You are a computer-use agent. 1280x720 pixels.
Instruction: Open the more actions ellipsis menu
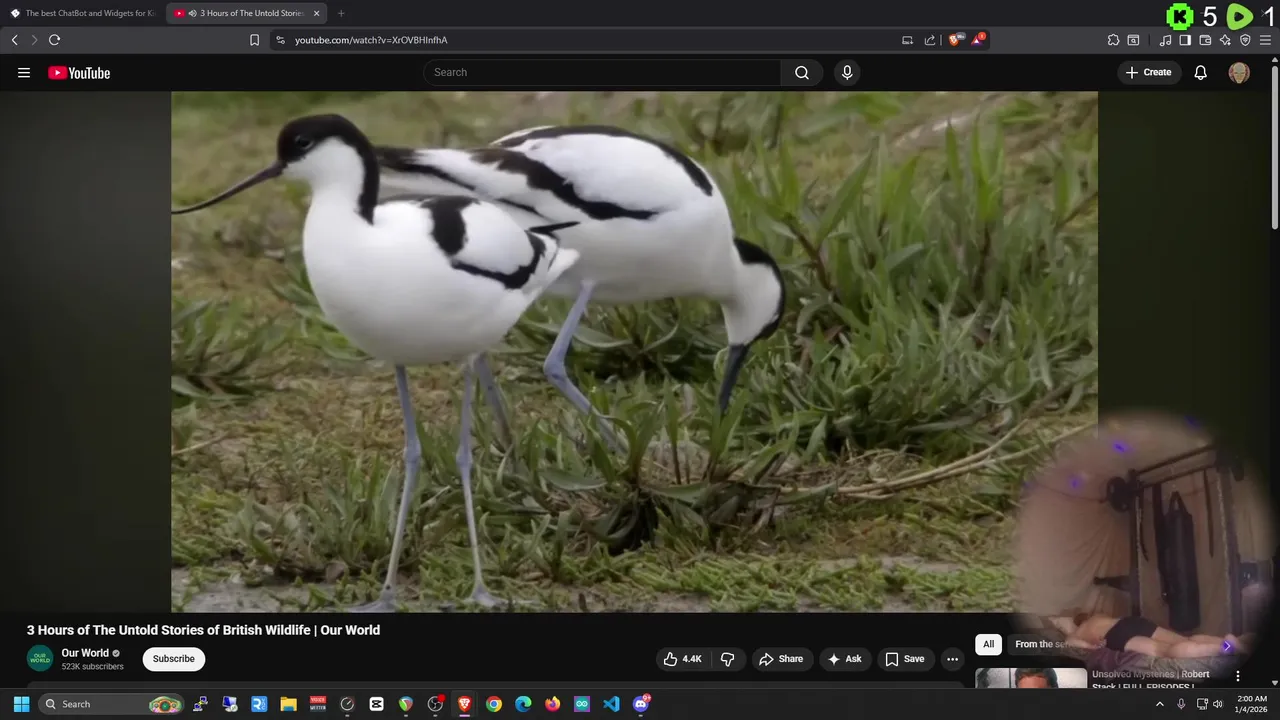[x=952, y=659]
